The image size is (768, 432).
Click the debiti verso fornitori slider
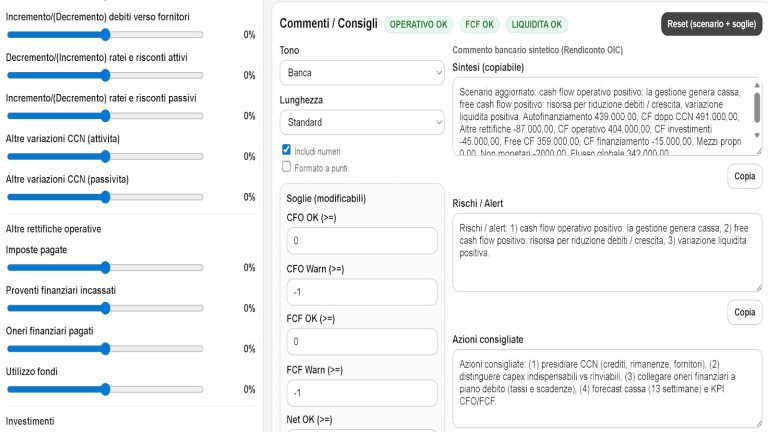click(x=105, y=34)
